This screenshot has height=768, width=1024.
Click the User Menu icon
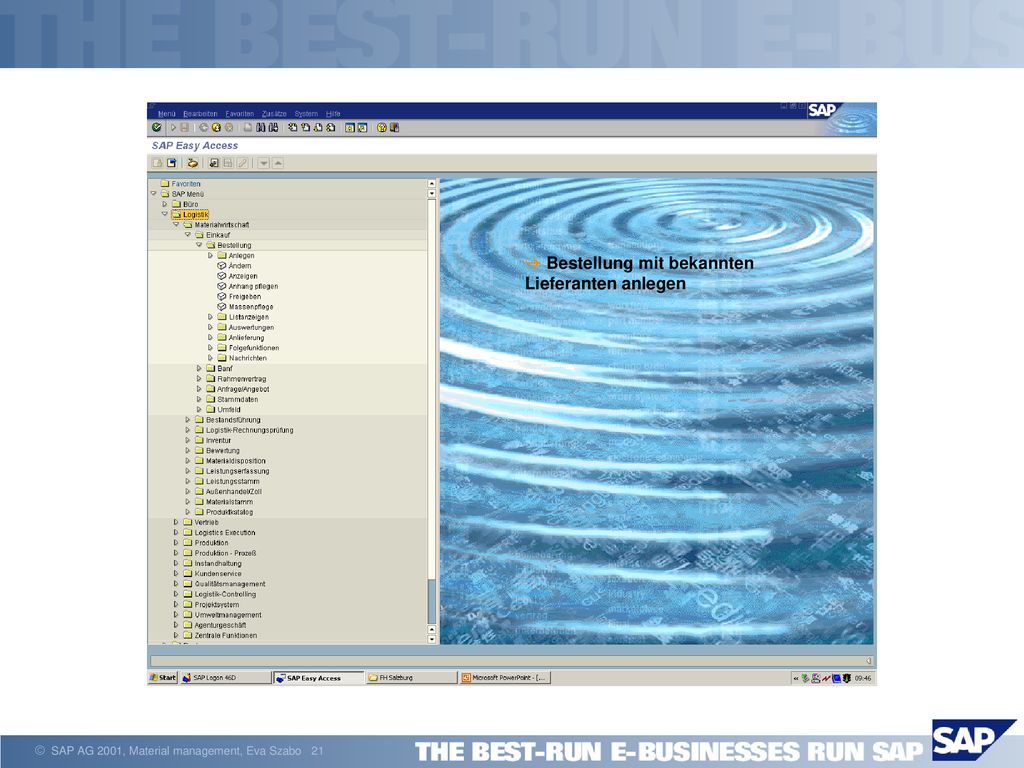157,163
